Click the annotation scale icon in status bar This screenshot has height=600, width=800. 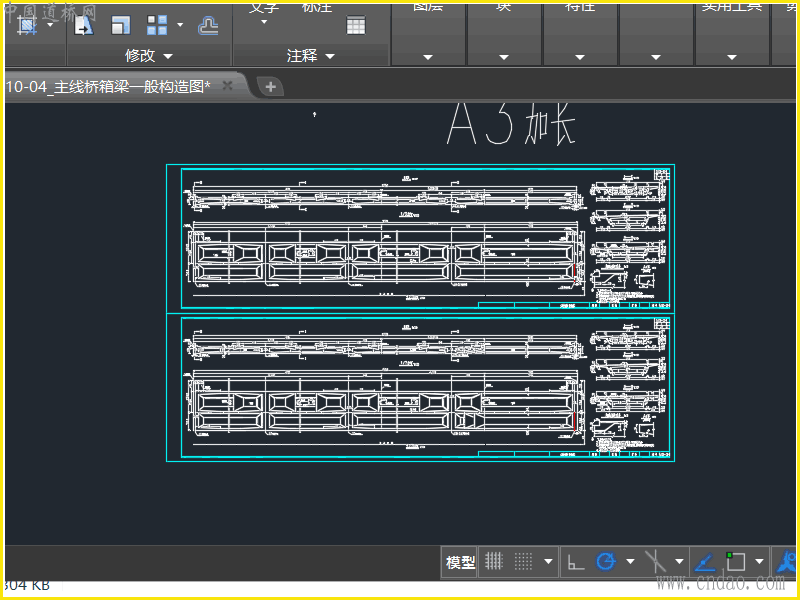pos(786,562)
